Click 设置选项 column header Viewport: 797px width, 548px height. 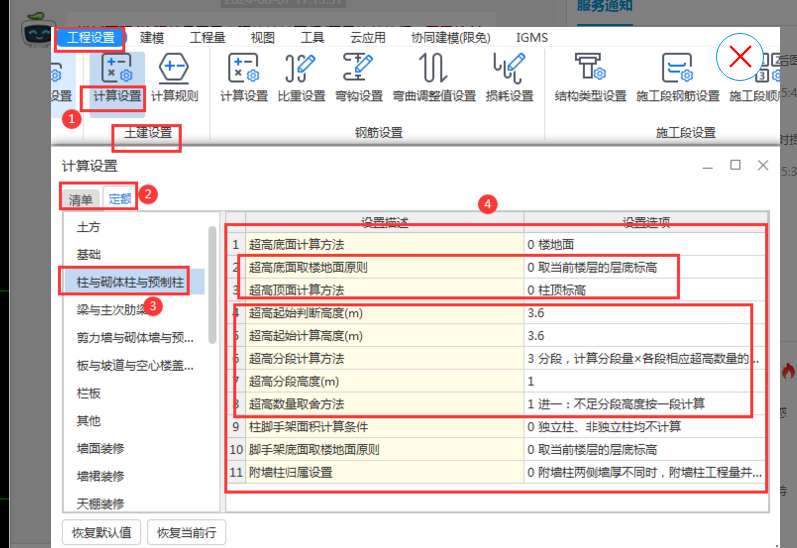[x=646, y=222]
